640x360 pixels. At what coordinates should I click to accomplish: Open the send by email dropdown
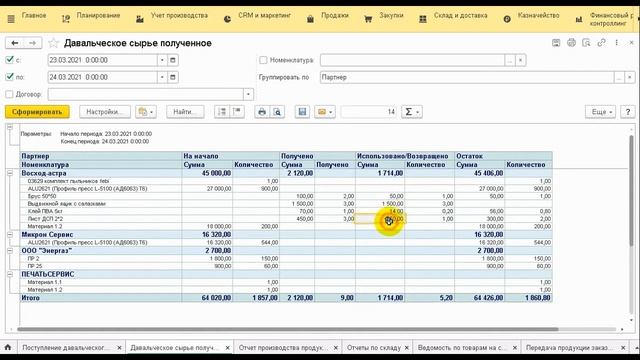coord(325,112)
